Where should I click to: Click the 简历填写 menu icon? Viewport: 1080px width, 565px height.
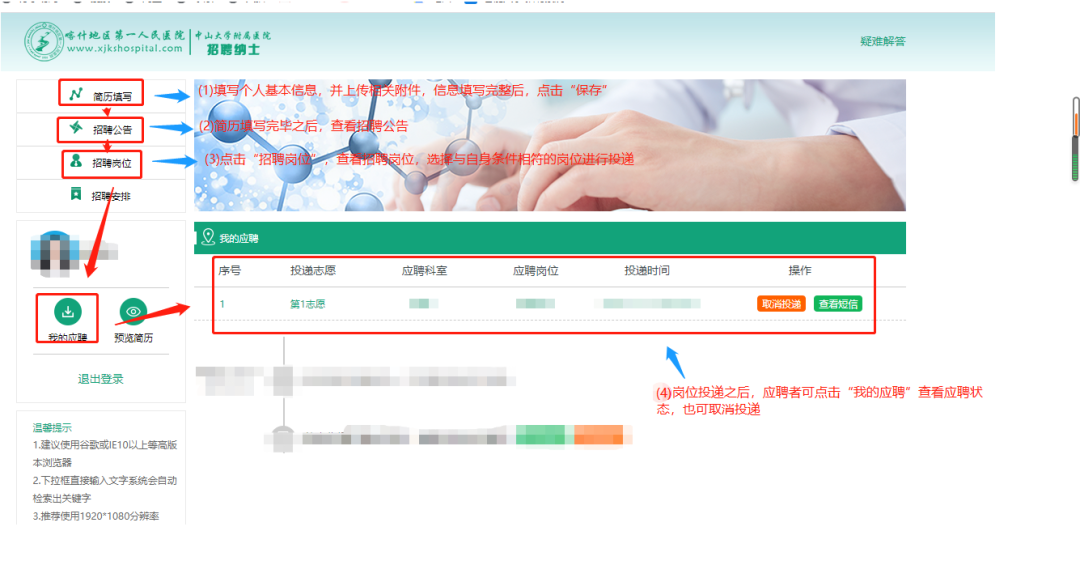(x=76, y=94)
